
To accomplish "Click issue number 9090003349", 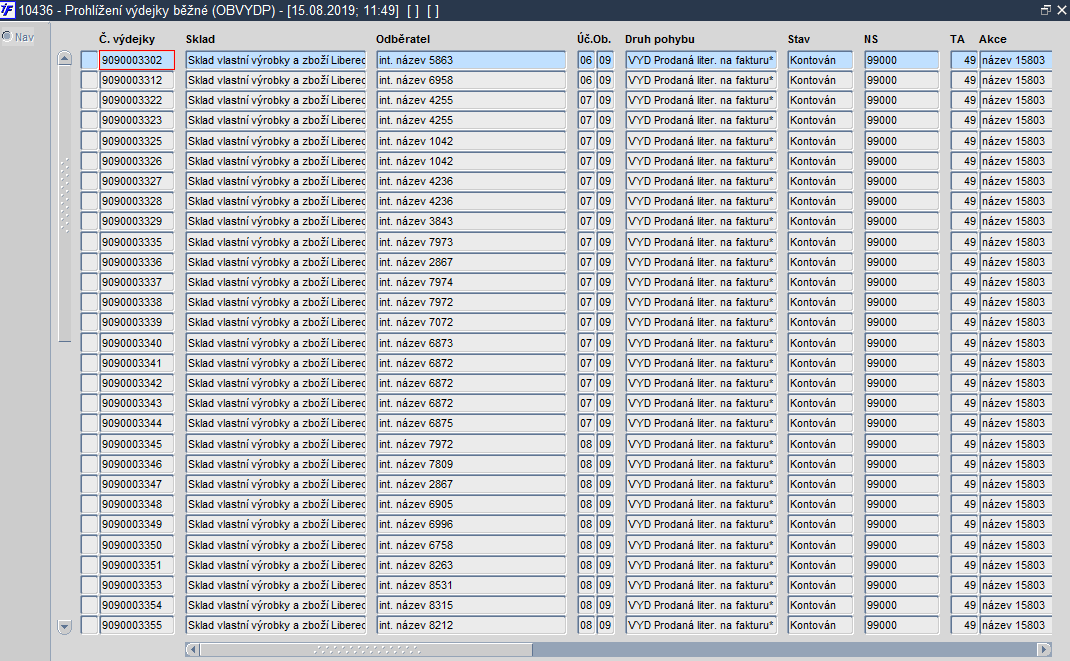I will coord(136,524).
